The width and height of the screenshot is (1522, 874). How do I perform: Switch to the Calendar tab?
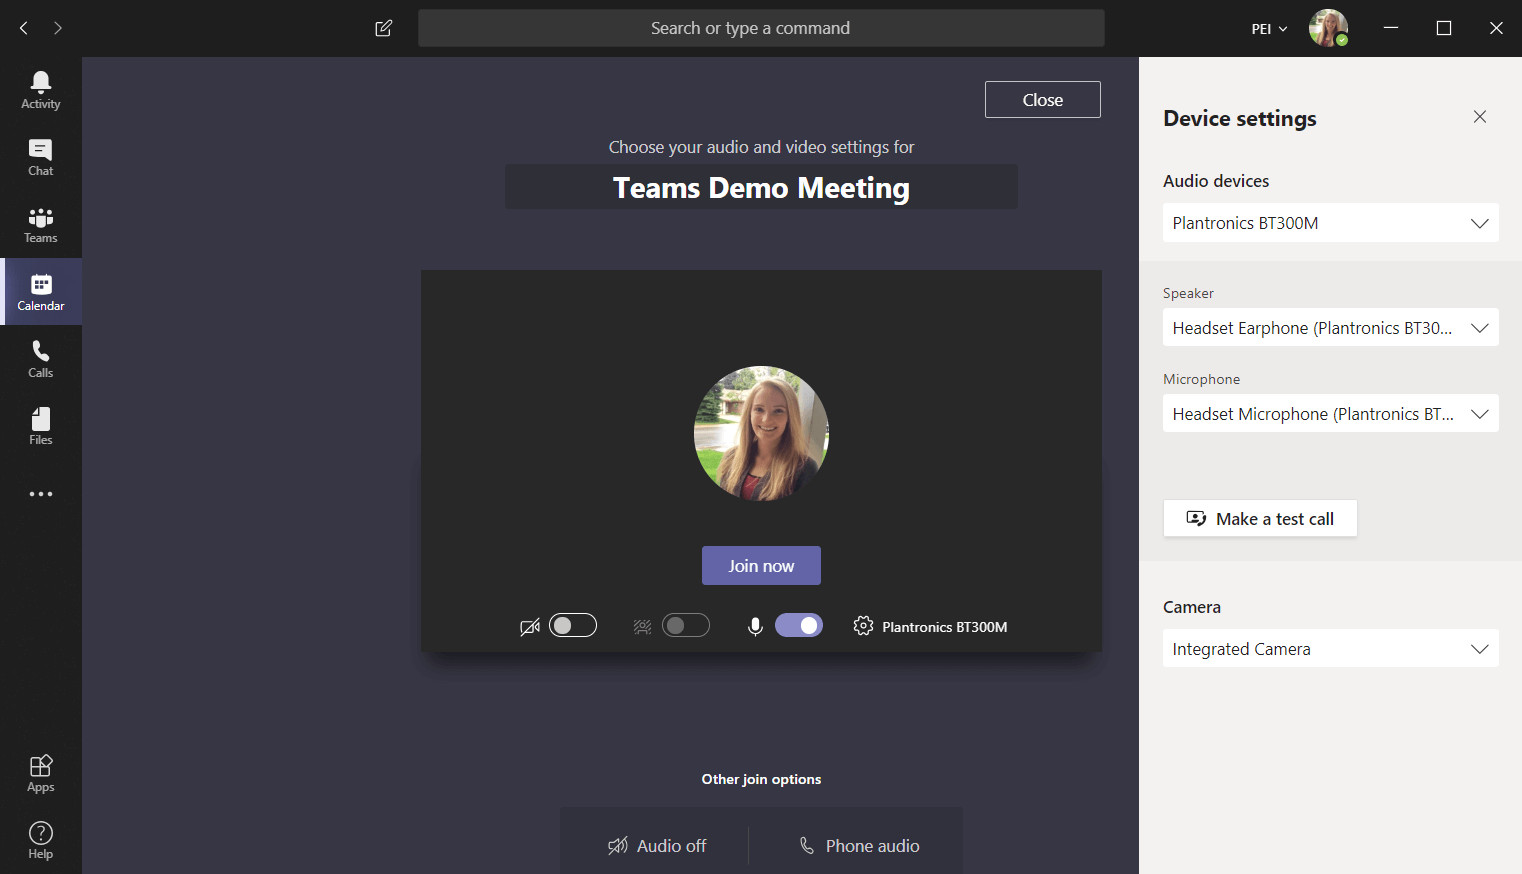(40, 291)
